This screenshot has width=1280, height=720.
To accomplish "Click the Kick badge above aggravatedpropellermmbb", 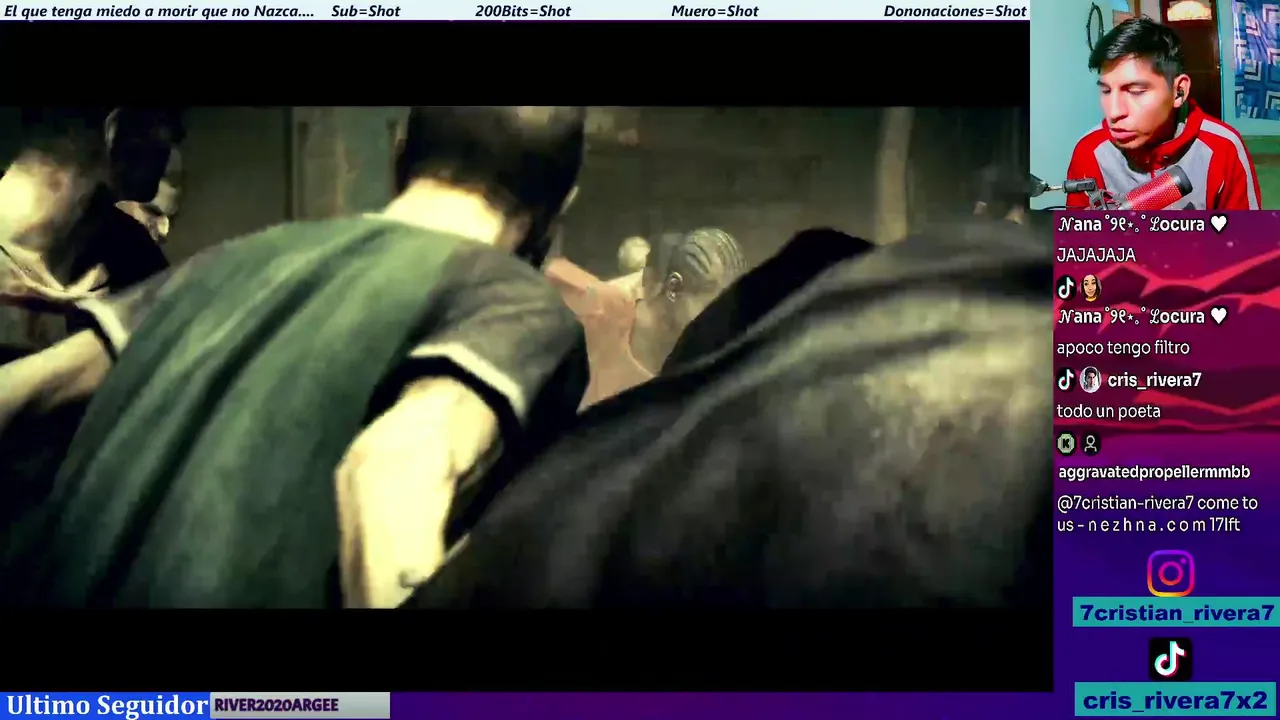I will point(1066,443).
